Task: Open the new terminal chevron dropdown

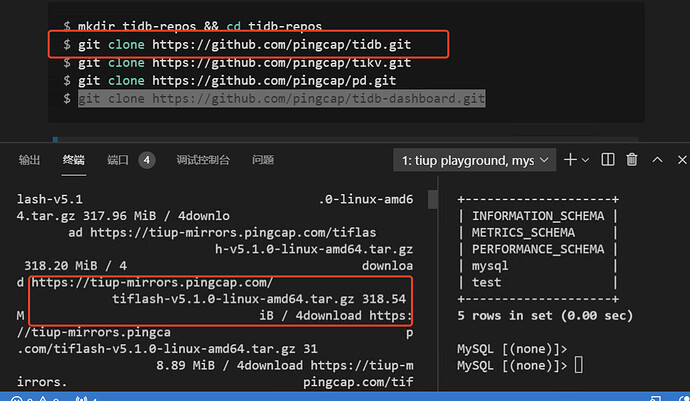Action: click(585, 160)
